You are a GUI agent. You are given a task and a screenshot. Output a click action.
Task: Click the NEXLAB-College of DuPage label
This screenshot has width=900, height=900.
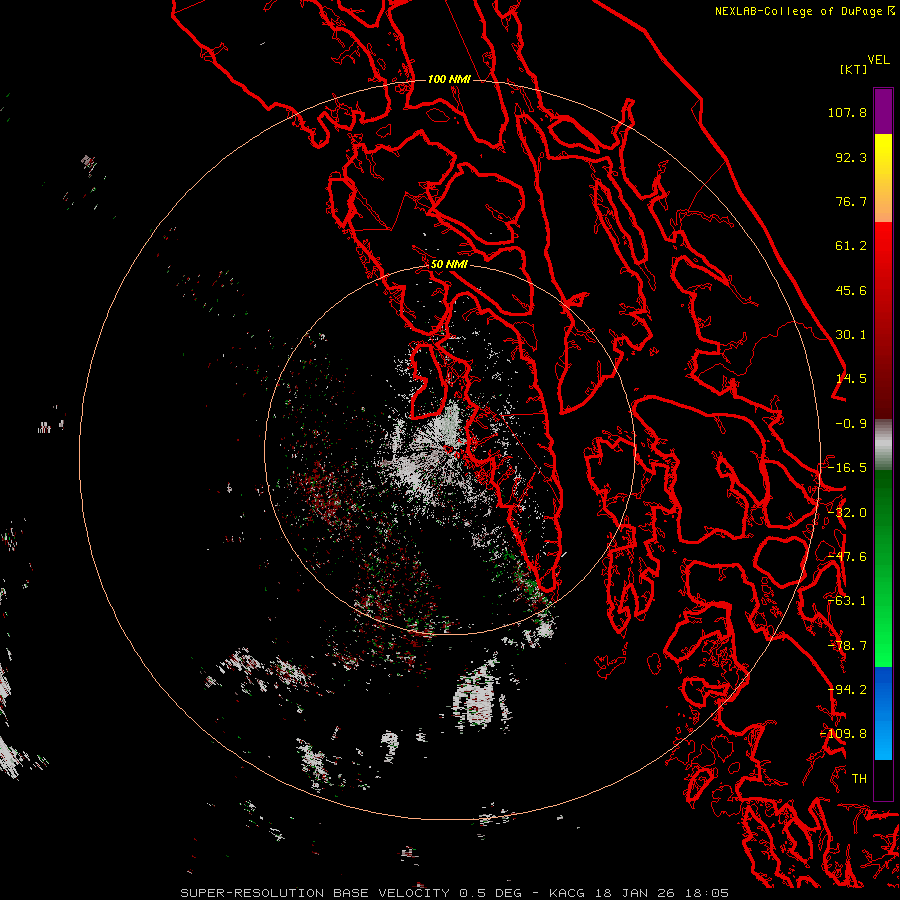coord(798,11)
